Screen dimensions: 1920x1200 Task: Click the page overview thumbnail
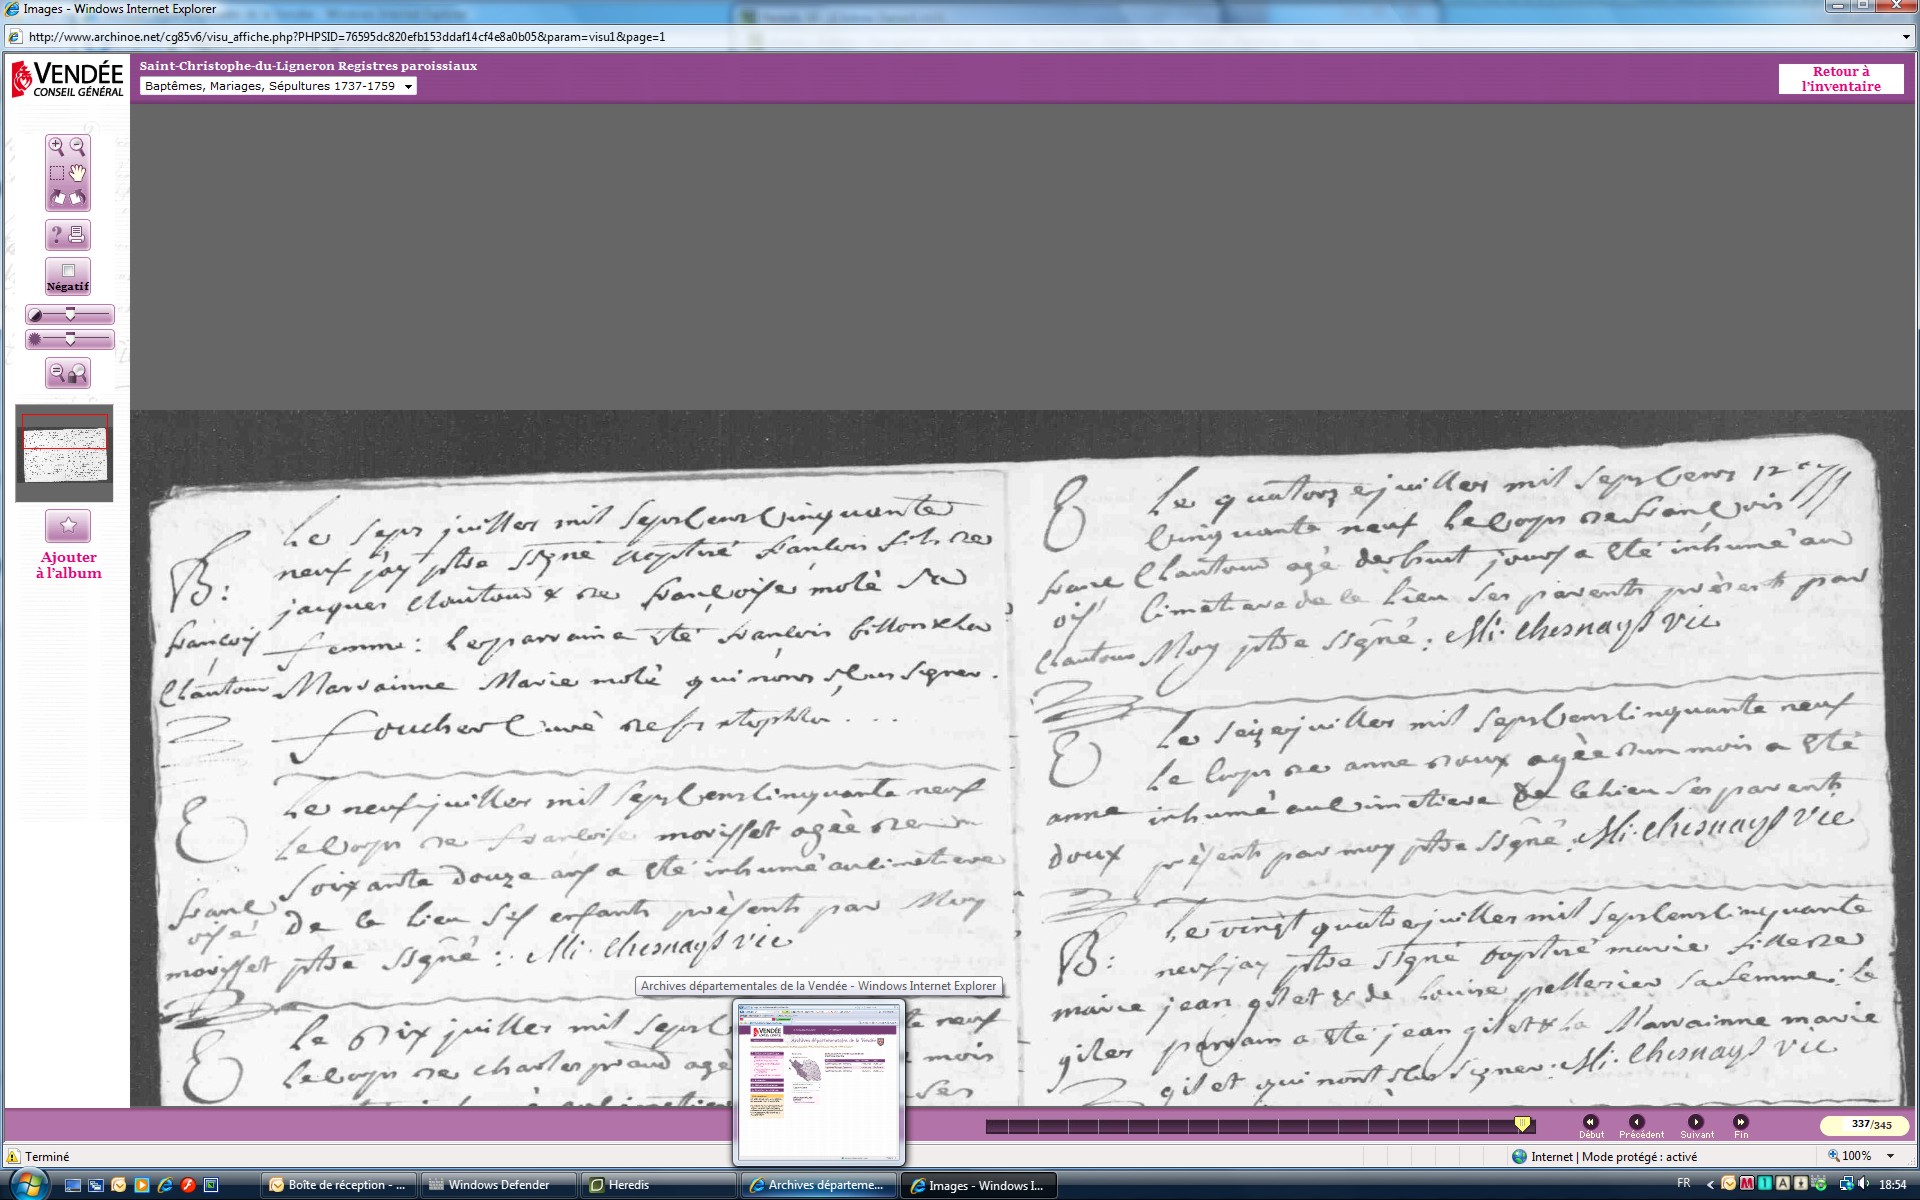point(64,453)
